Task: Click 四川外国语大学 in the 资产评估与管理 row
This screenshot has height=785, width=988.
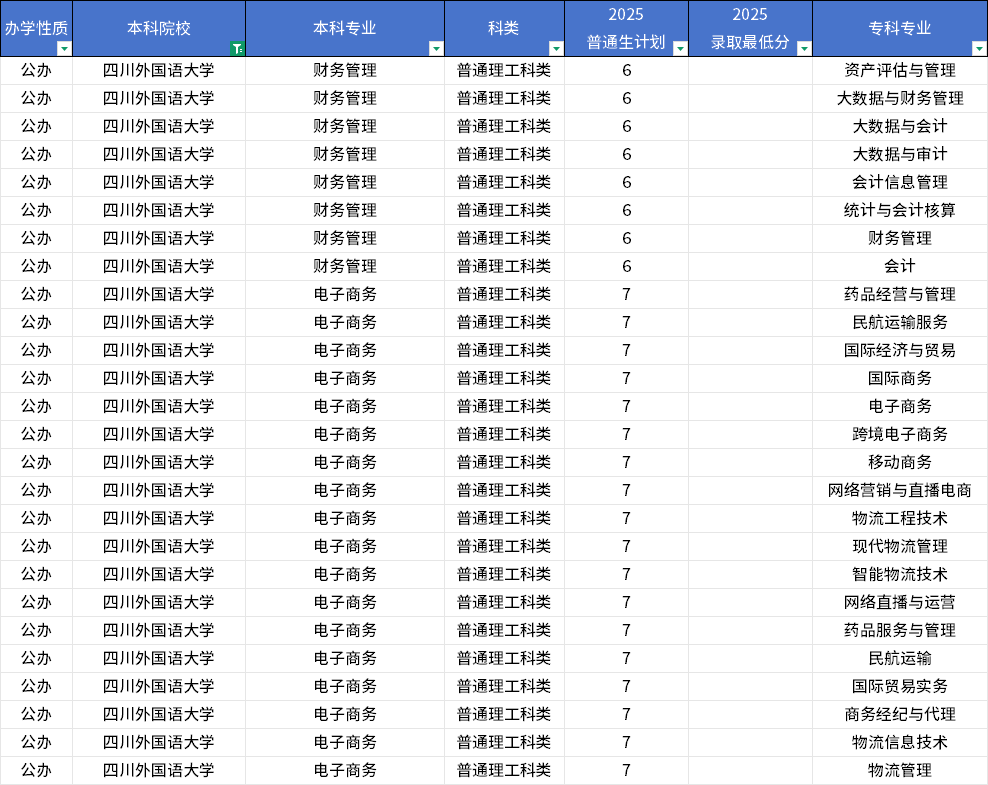Action: click(159, 71)
